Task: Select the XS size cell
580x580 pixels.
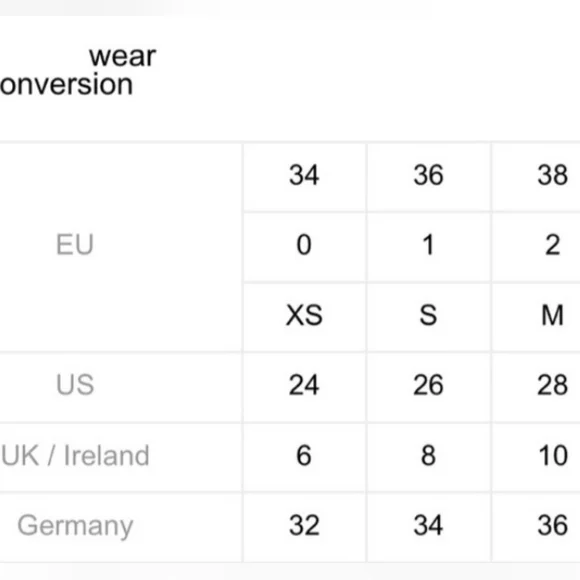Action: pos(304,315)
